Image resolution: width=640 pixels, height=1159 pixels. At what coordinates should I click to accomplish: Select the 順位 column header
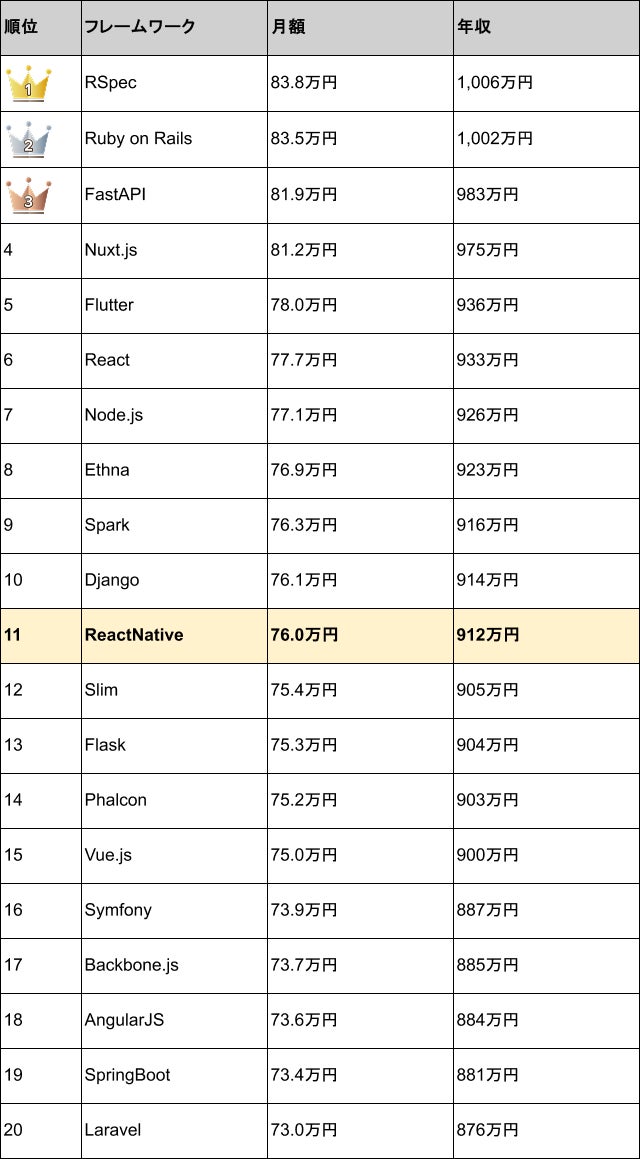pyautogui.click(x=41, y=27)
